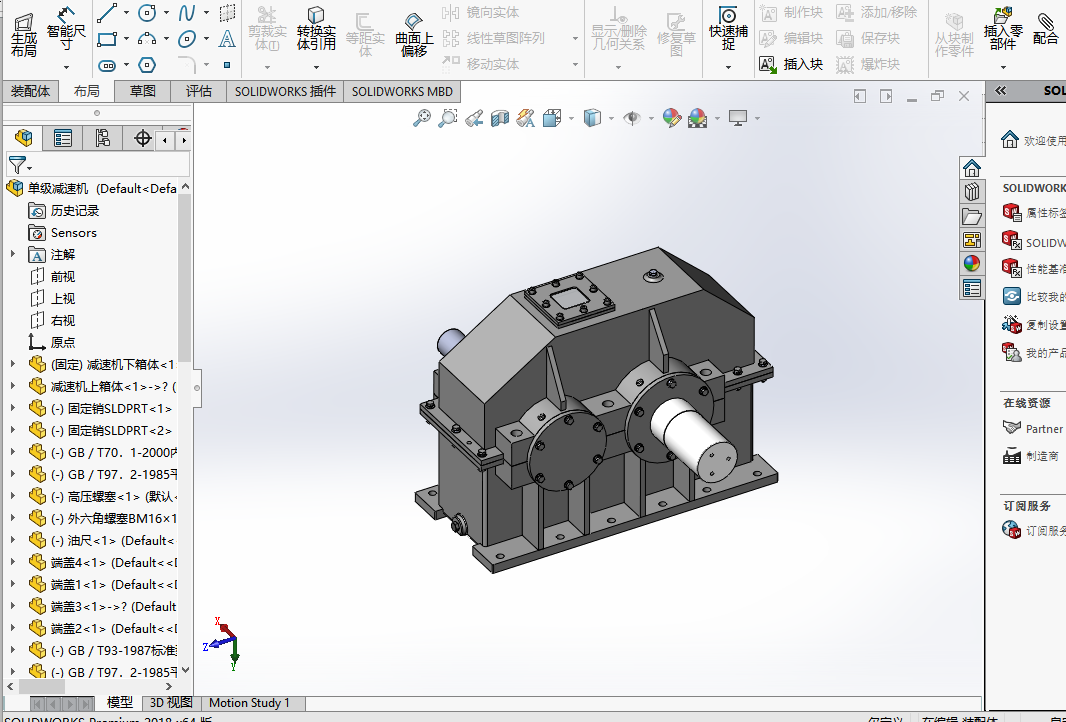The height and width of the screenshot is (722, 1066).
Task: Click Display Style icon
Action: (592, 118)
